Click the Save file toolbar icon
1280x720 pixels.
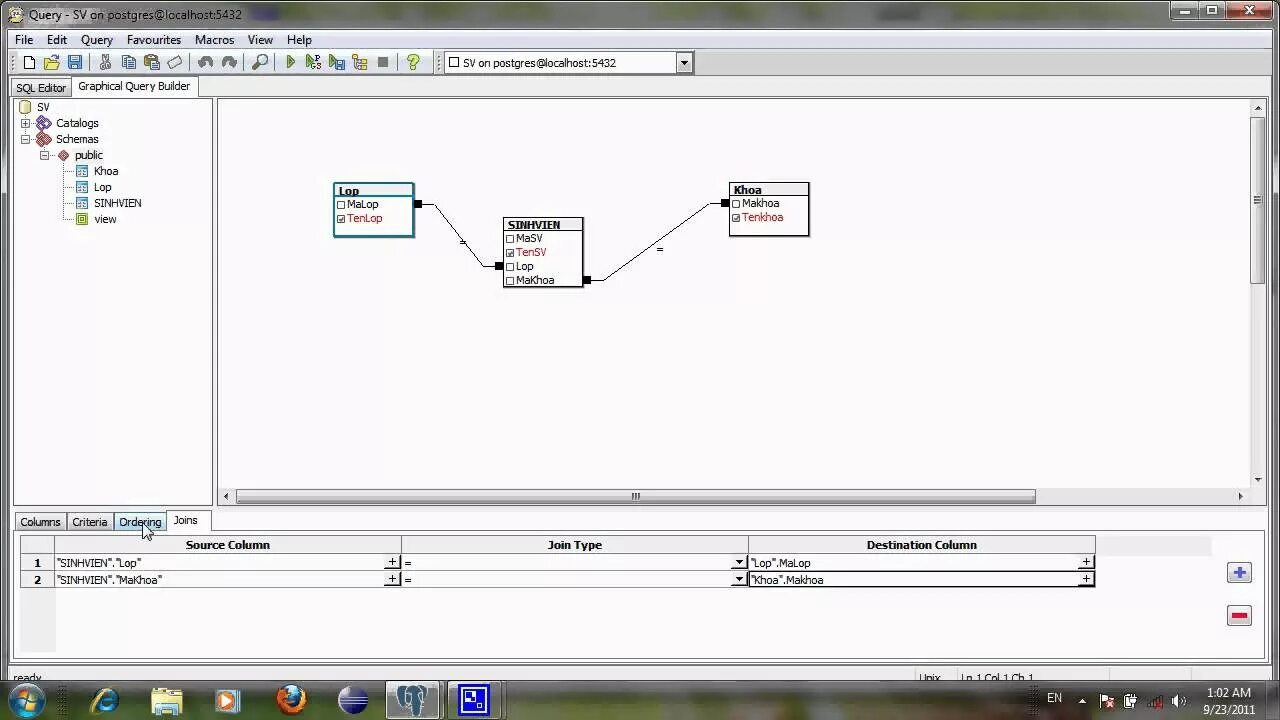pos(75,62)
